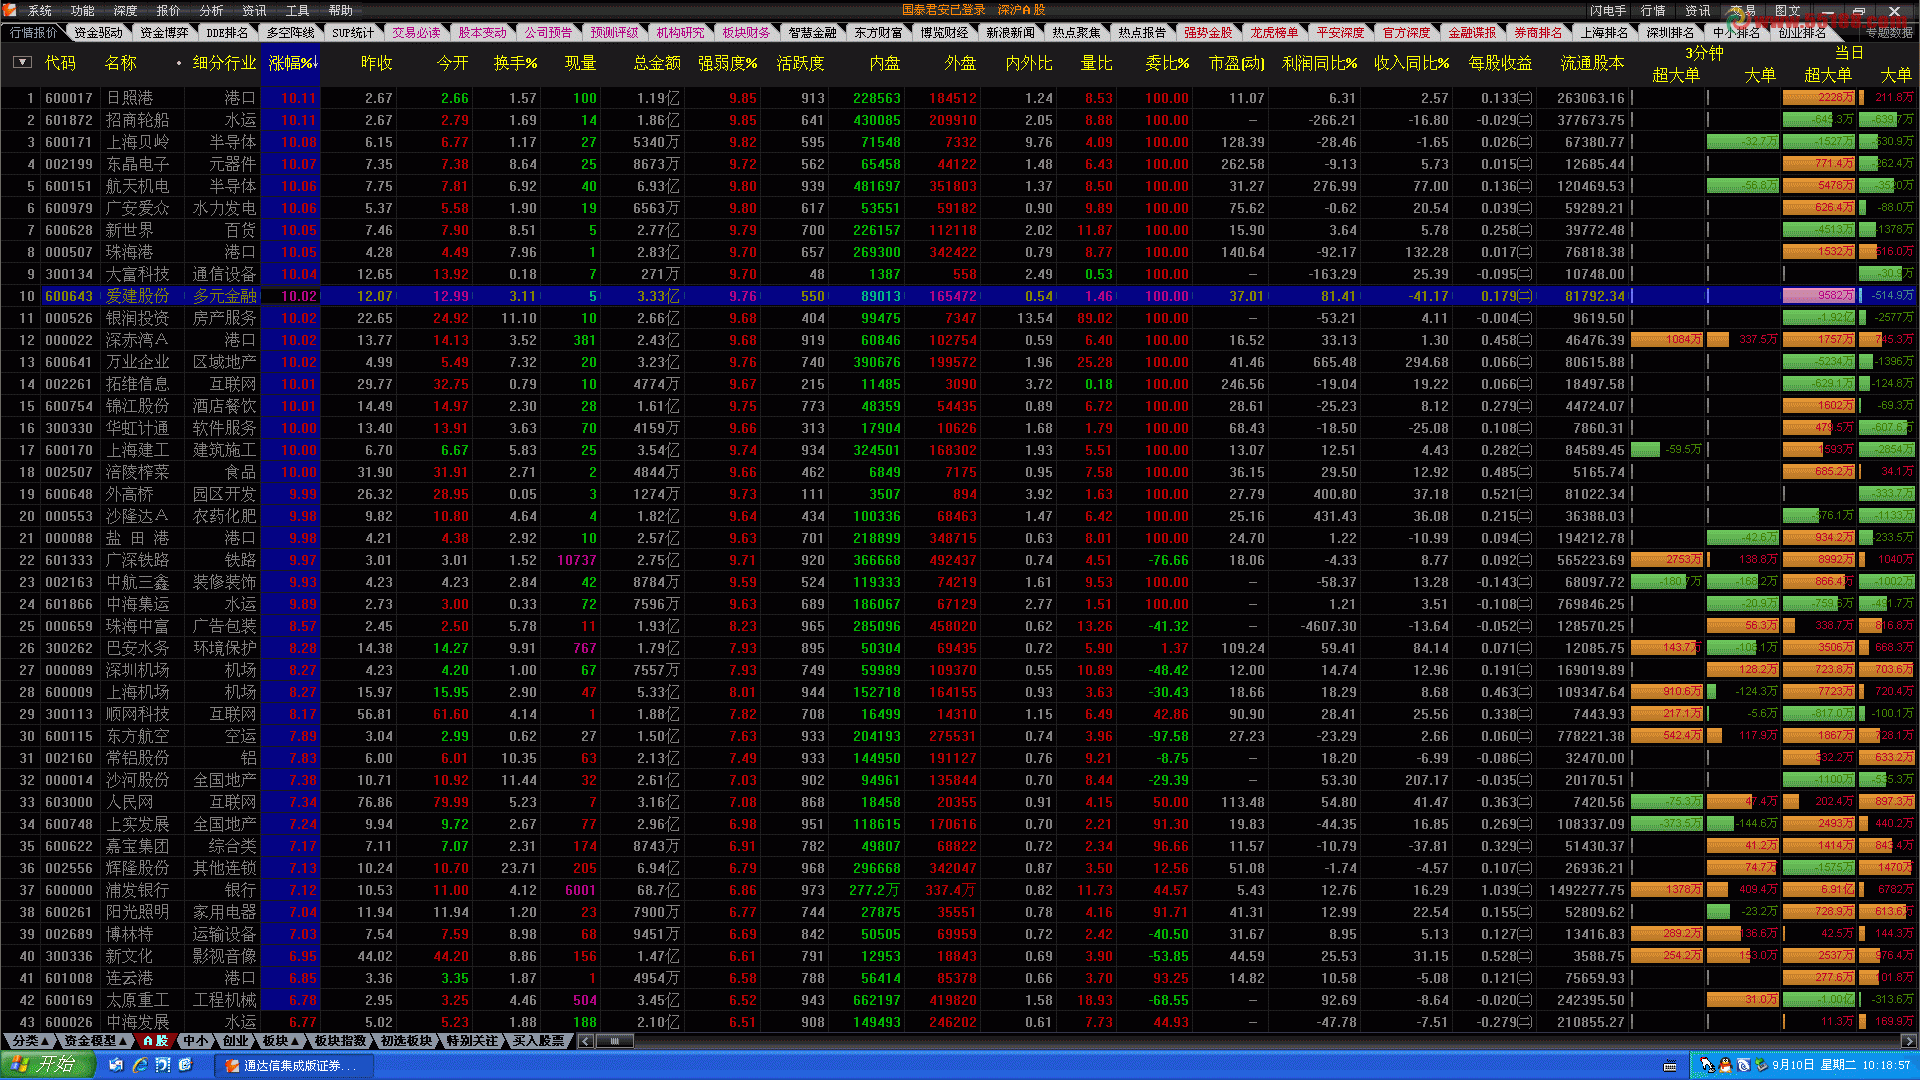The image size is (1920, 1080).
Task: Click the 流通股本 column header
Action: point(1592,63)
